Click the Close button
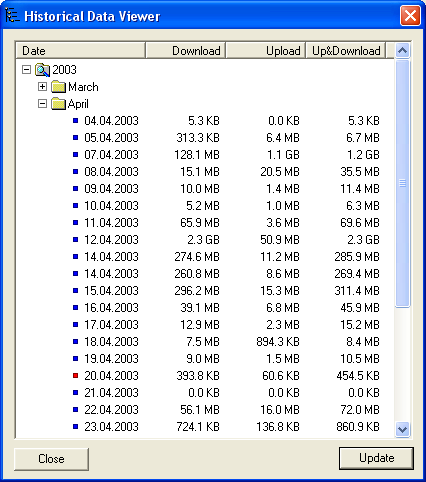The image size is (426, 482). [x=51, y=459]
